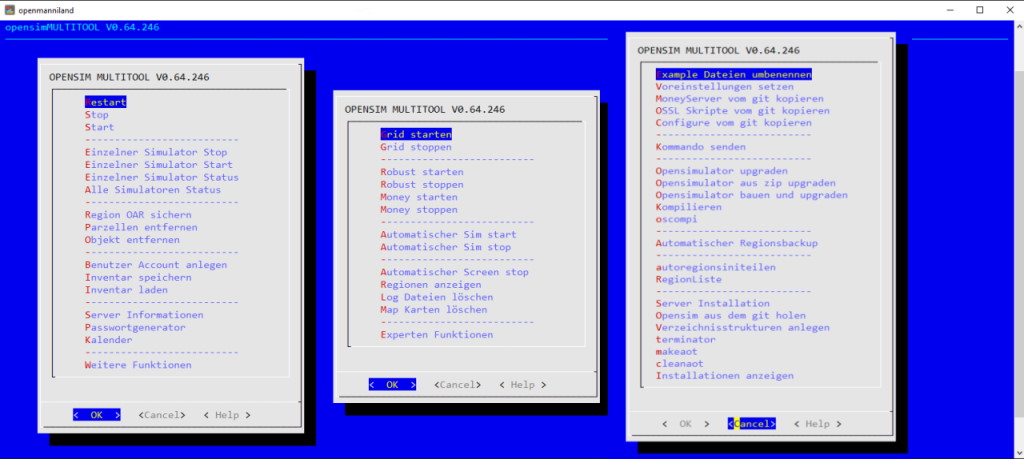Image resolution: width=1024 pixels, height=459 pixels.
Task: Select Grid starten in the middle dialog
Action: click(x=416, y=134)
